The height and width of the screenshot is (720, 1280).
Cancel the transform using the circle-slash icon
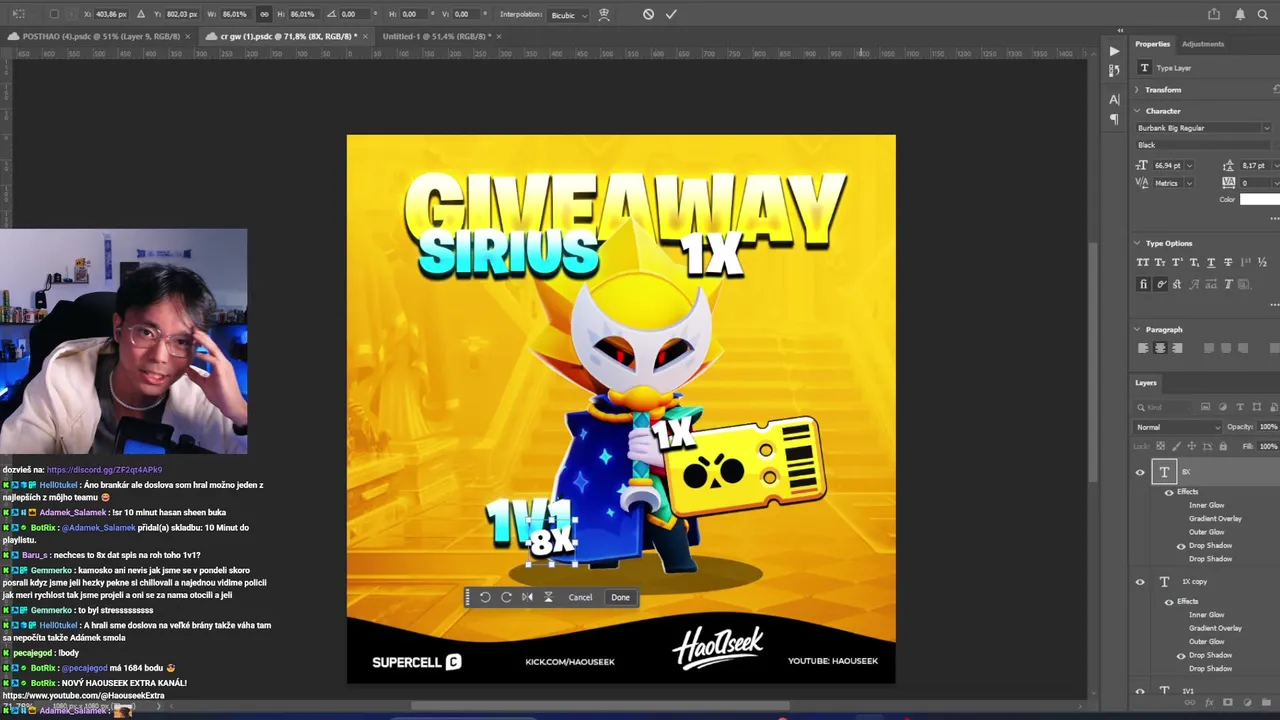pyautogui.click(x=648, y=14)
